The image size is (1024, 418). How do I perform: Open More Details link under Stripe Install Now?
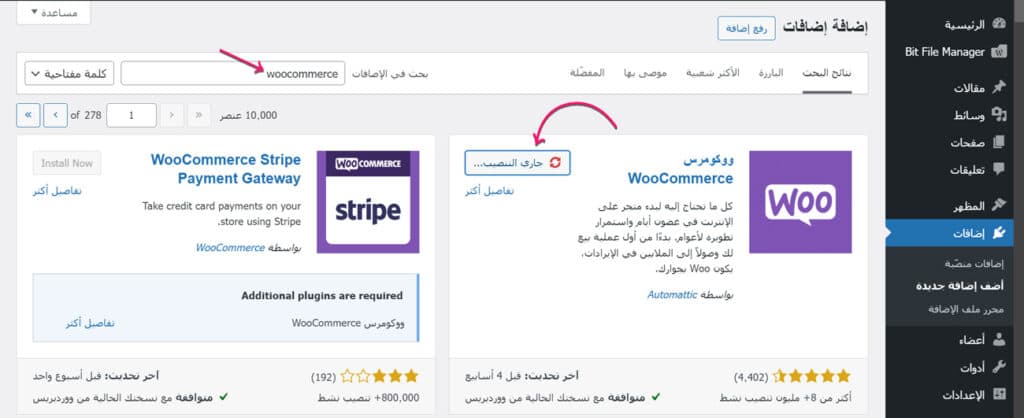[x=57, y=191]
